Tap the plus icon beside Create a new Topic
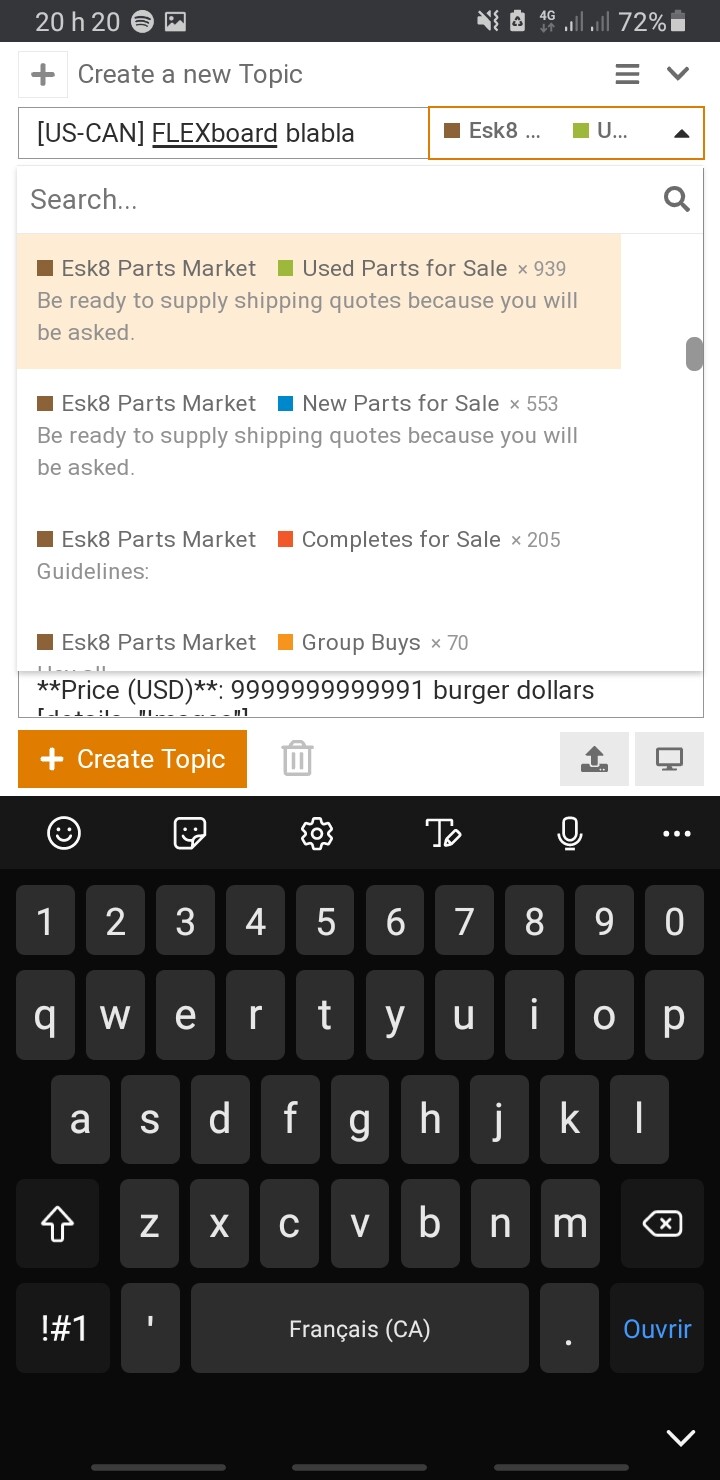 (x=43, y=75)
